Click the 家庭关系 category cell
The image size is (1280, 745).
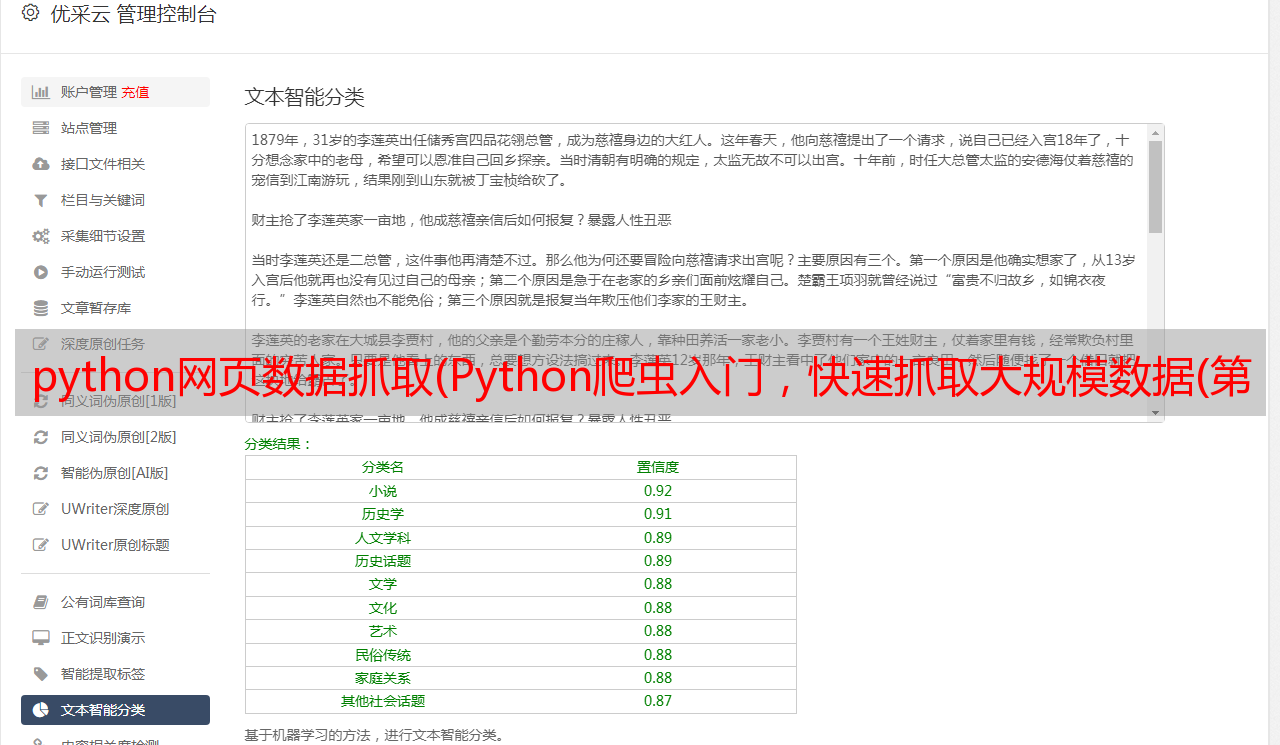coord(383,678)
